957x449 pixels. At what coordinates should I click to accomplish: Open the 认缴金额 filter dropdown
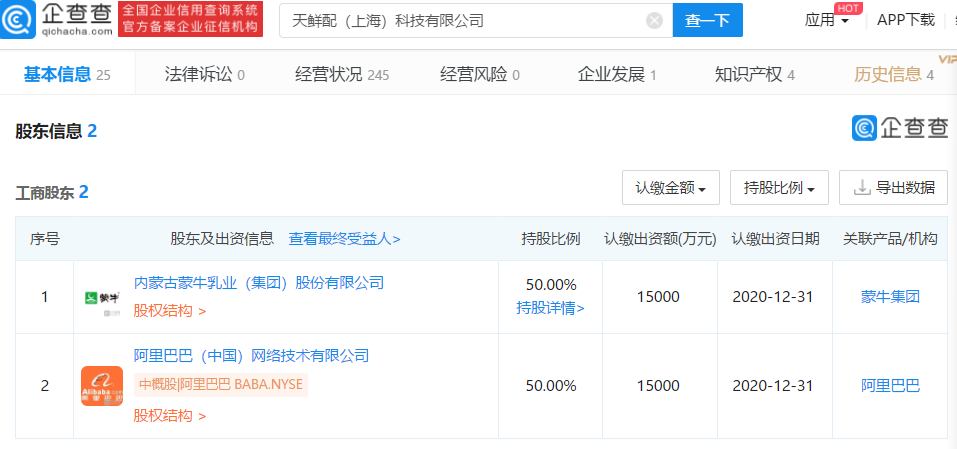(671, 188)
